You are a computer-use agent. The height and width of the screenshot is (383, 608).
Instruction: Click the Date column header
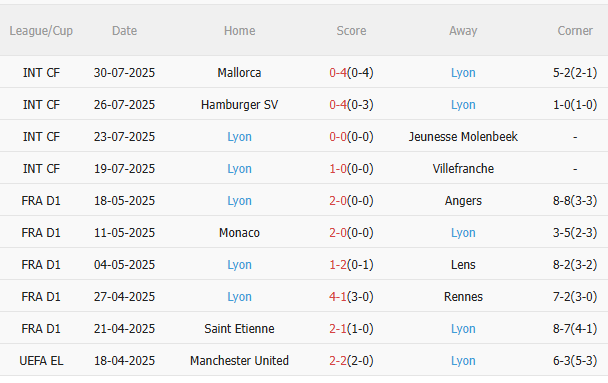pos(124,31)
